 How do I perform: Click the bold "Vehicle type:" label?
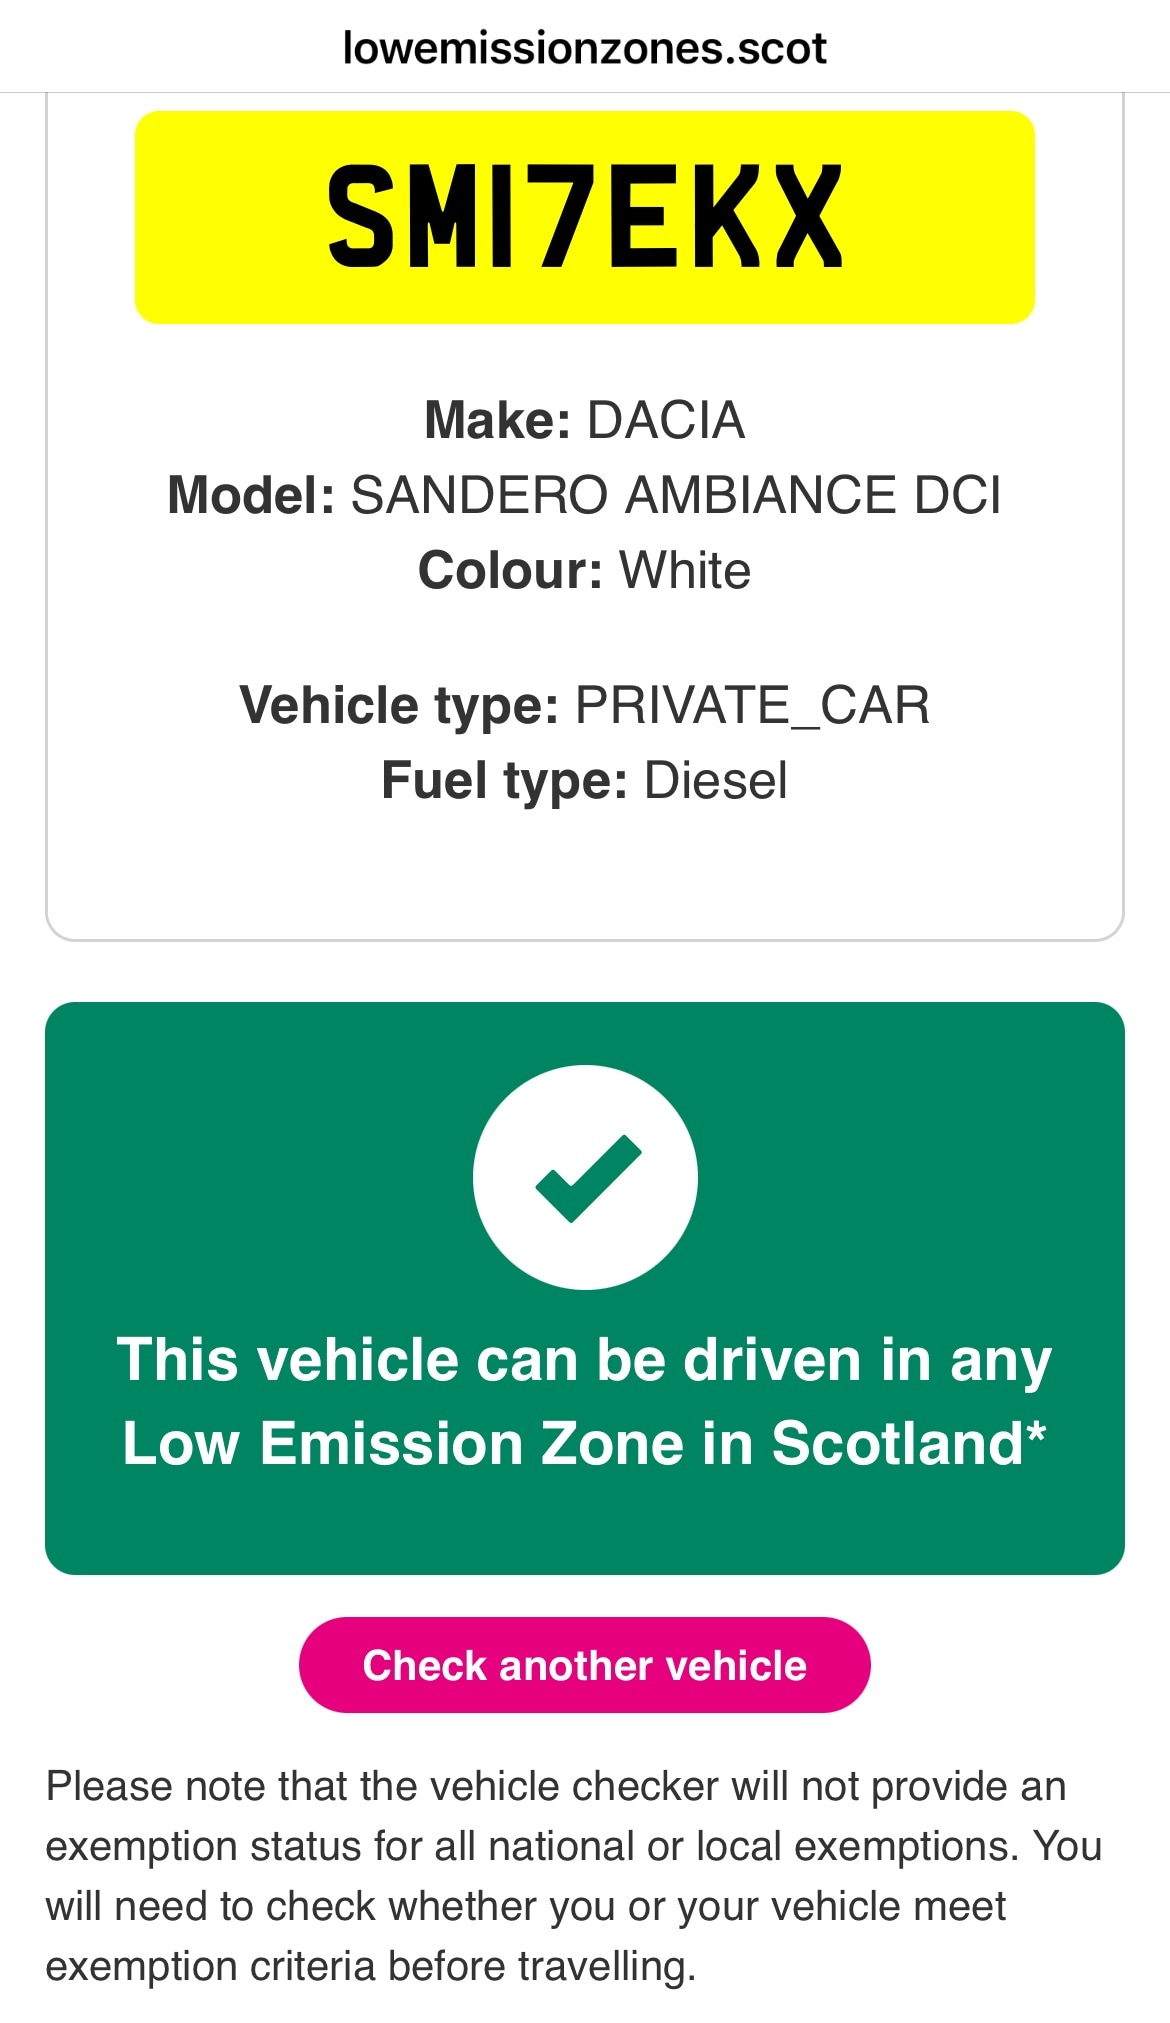pyautogui.click(x=399, y=705)
